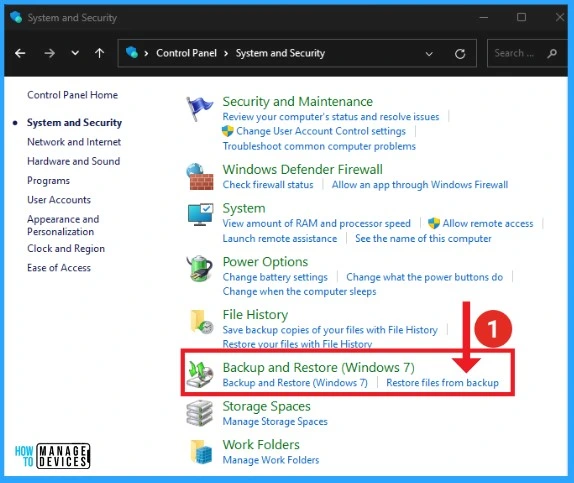Open Windows Defender Firewall heading
The height and width of the screenshot is (483, 574).
click(303, 170)
